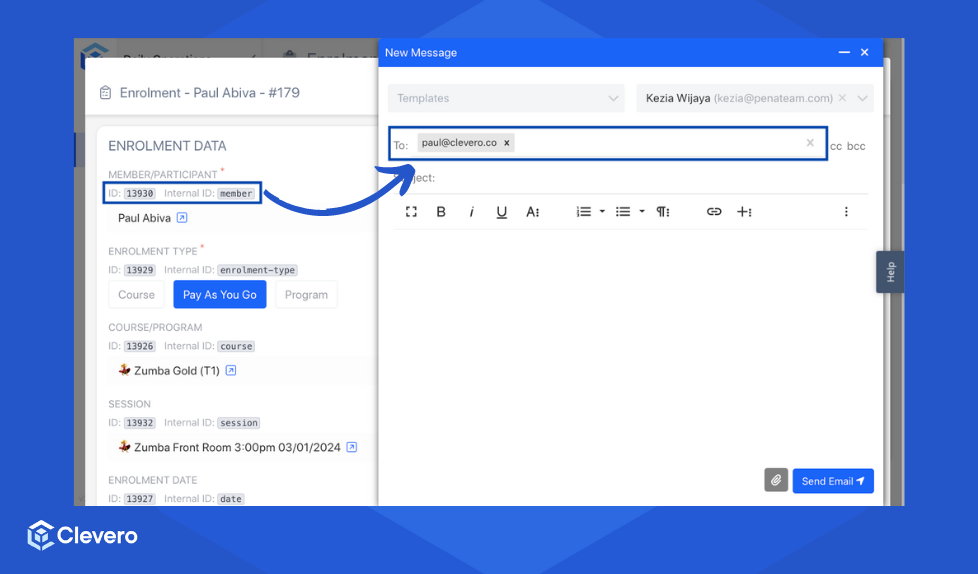This screenshot has height=574, width=978.
Task: Apply italic formatting in message editor
Action: pyautogui.click(x=472, y=212)
